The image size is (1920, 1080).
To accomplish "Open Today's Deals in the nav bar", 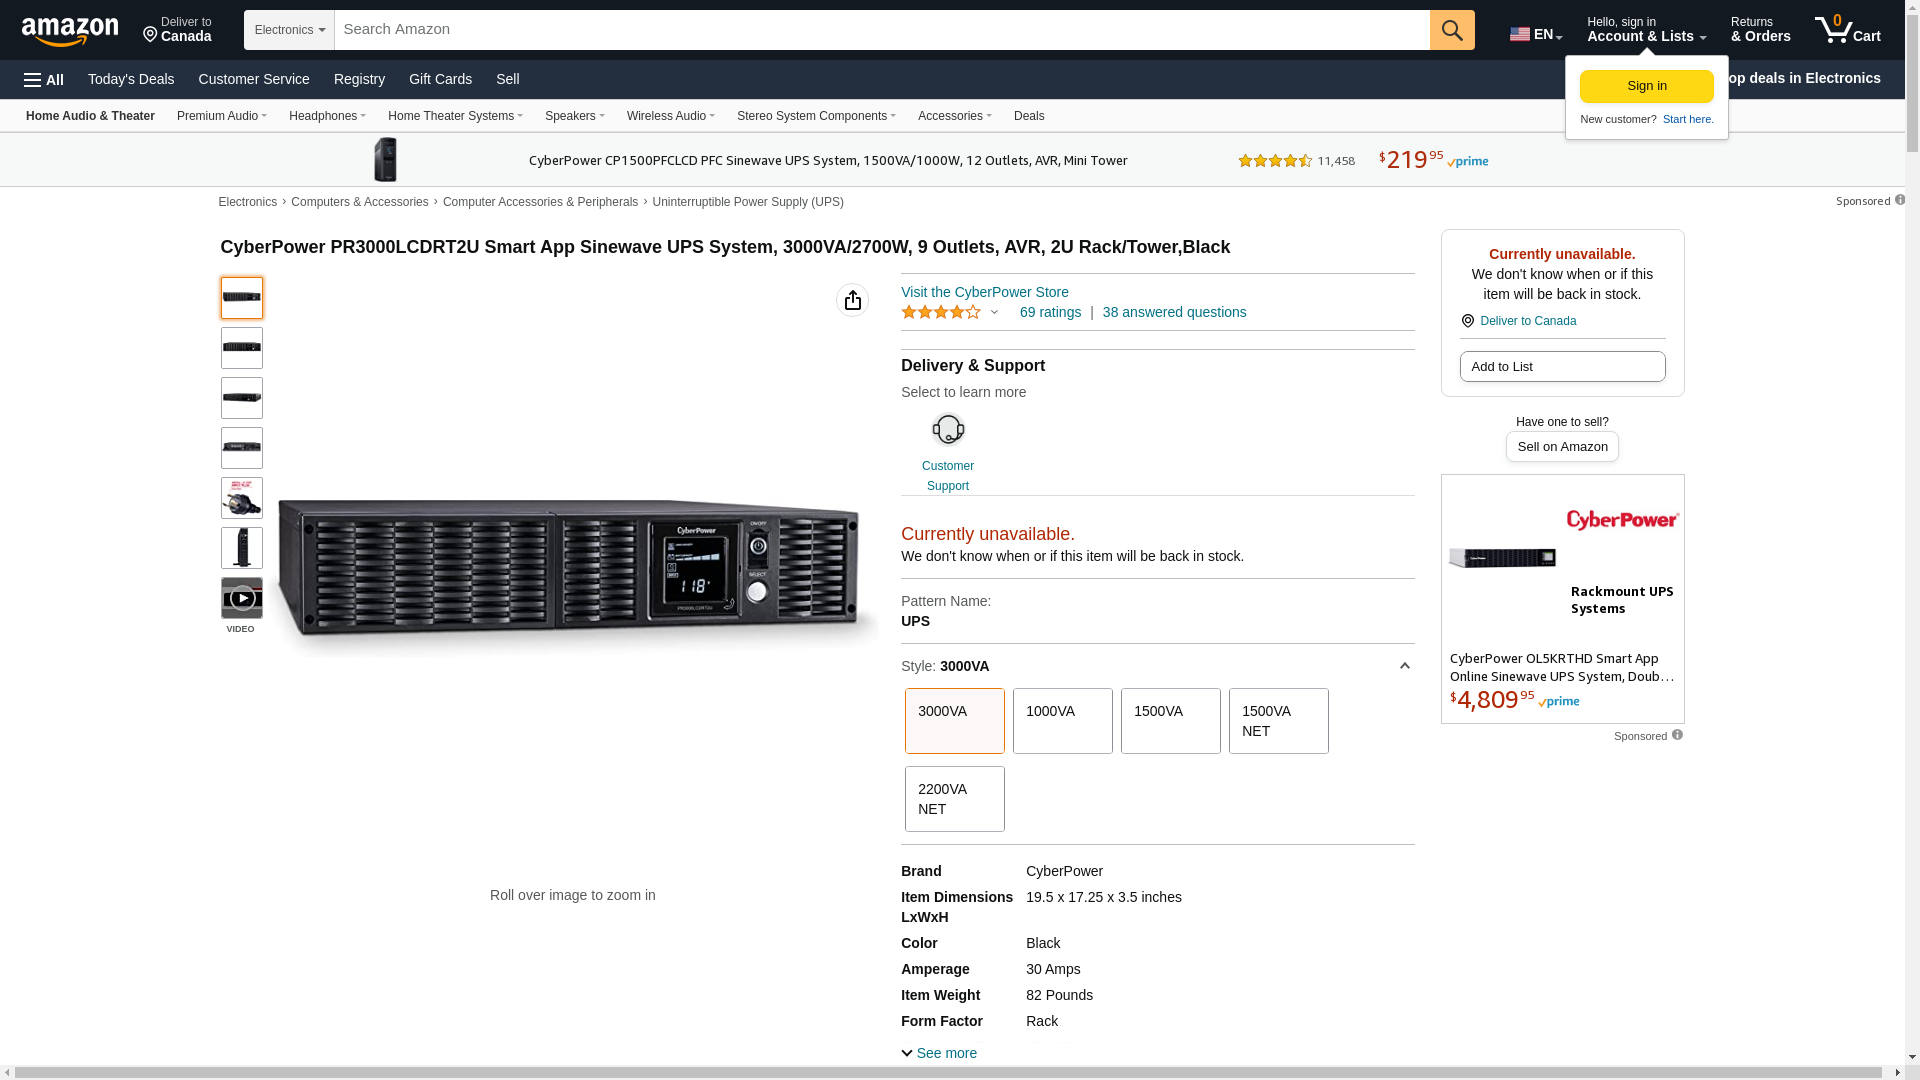I will 131,79.
